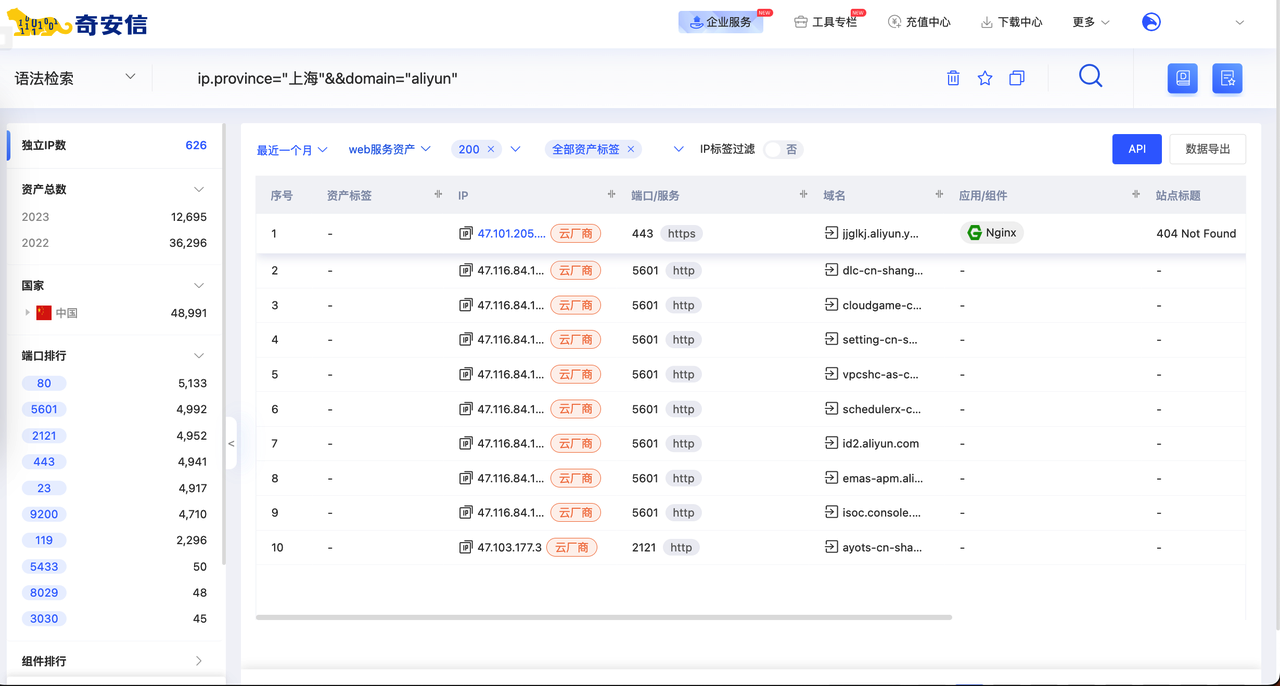Image resolution: width=1280 pixels, height=686 pixels.
Task: Click the 独立IP数 row
Action: [114, 145]
